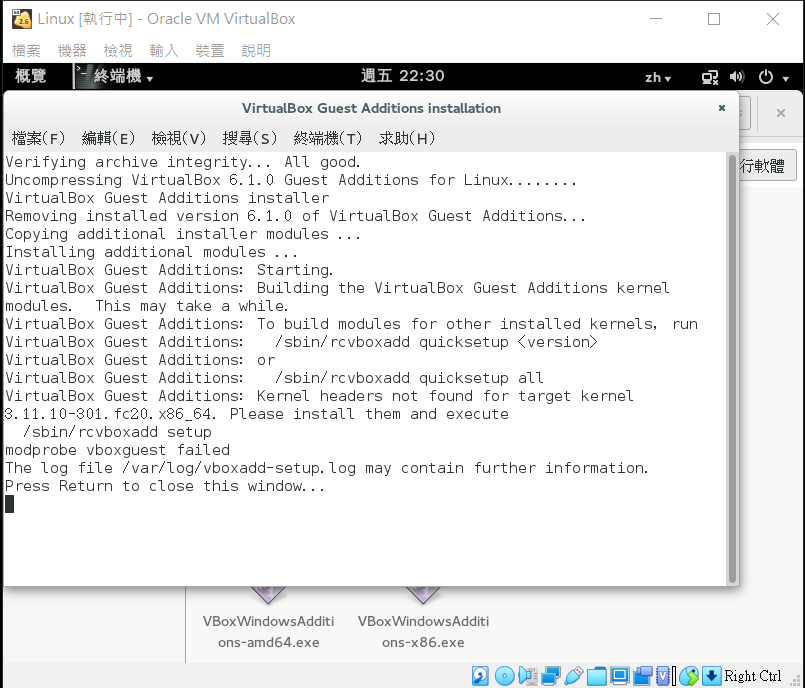Click the USB devices status icon
The height and width of the screenshot is (688, 805).
[x=573, y=676]
